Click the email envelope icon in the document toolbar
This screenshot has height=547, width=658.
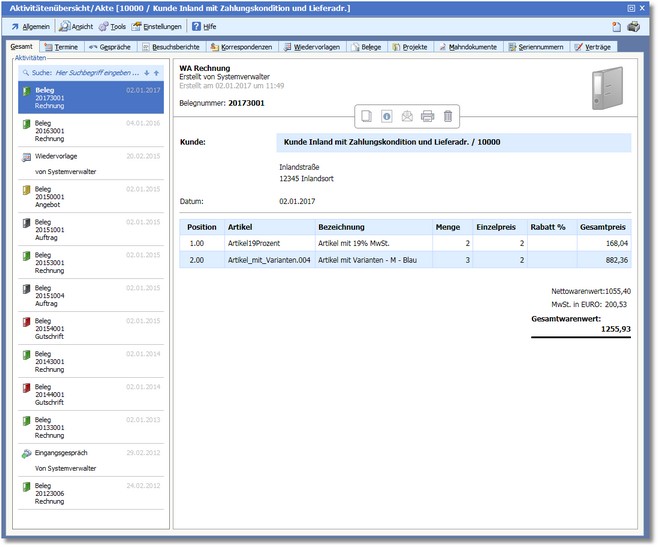tap(407, 116)
